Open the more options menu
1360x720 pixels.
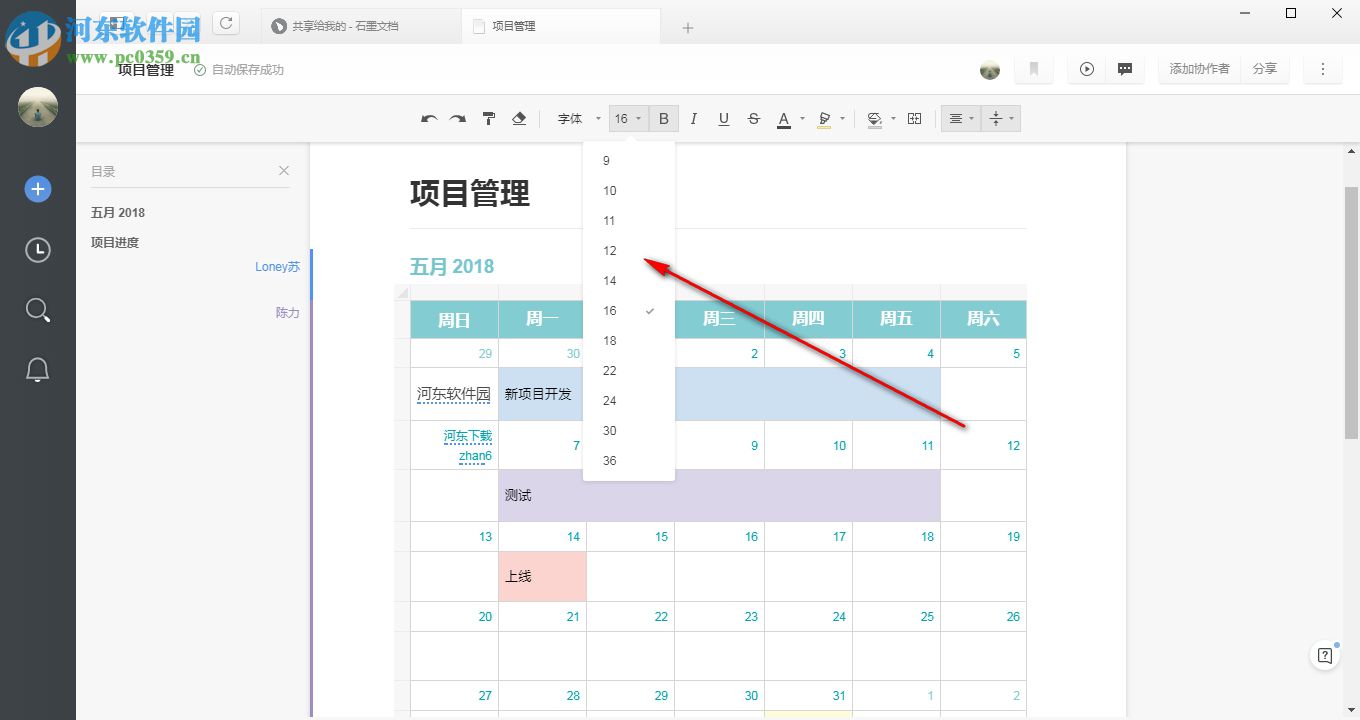[x=1323, y=68]
